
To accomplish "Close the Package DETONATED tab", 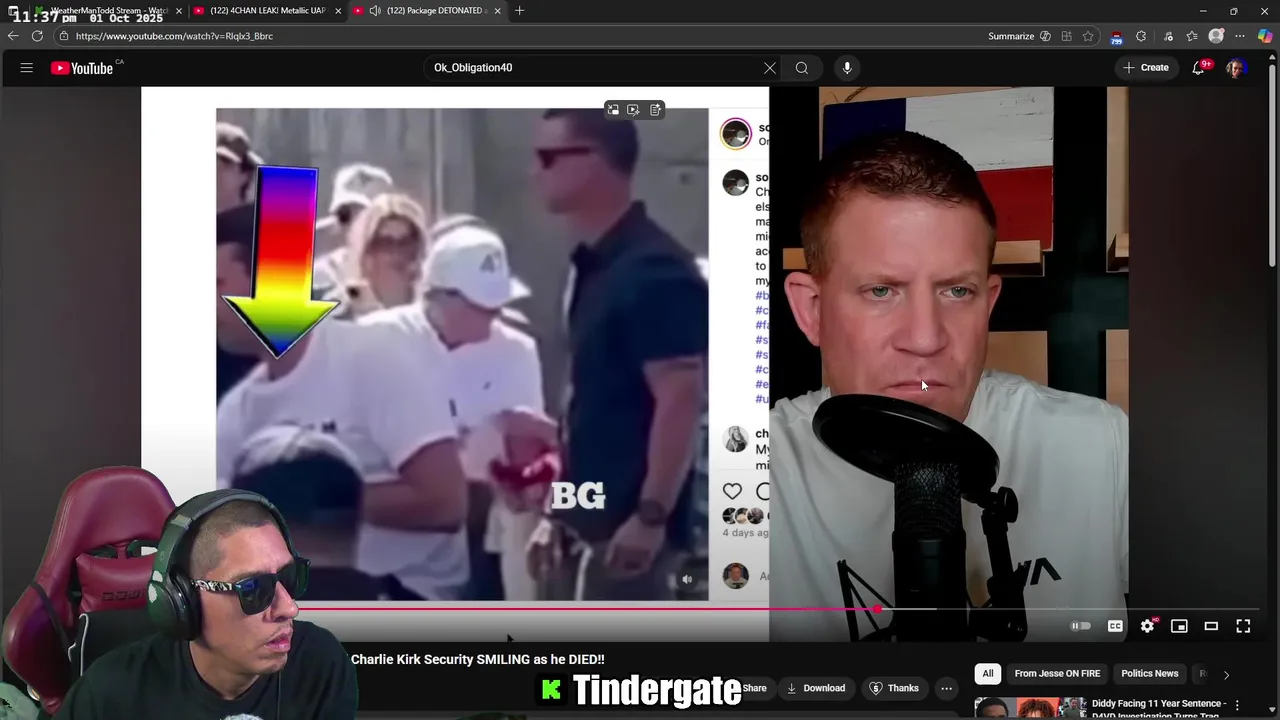I will point(497,11).
